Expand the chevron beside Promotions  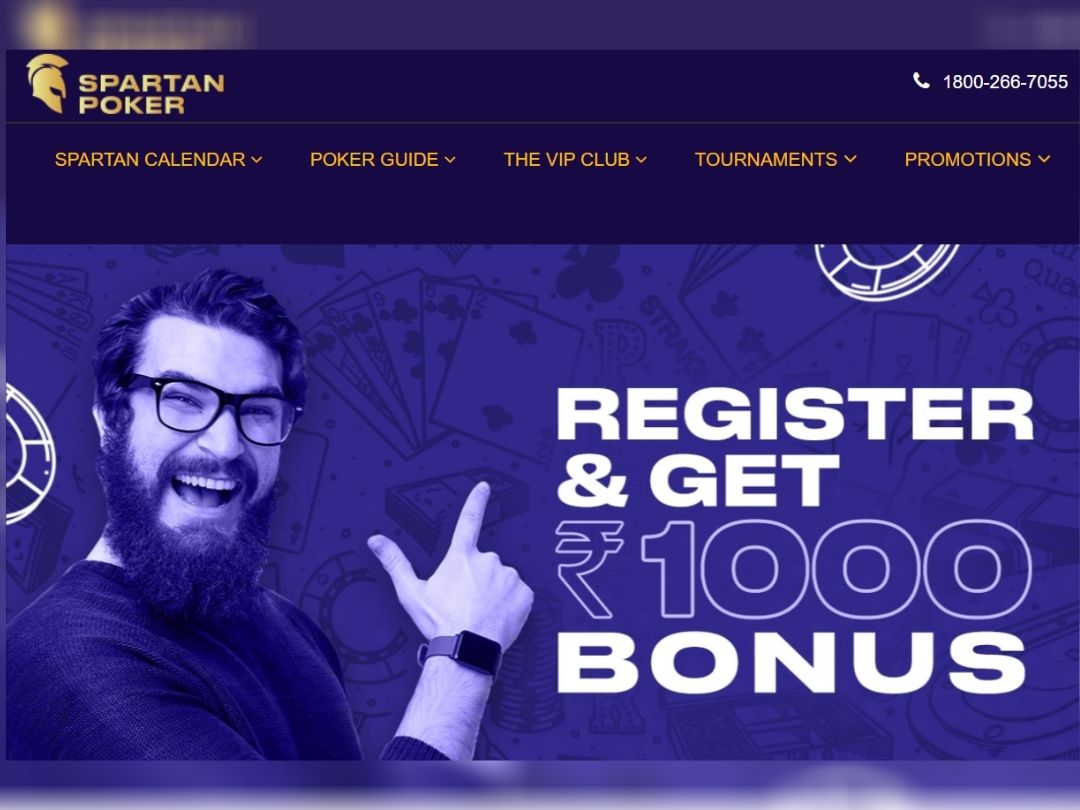tap(1044, 159)
